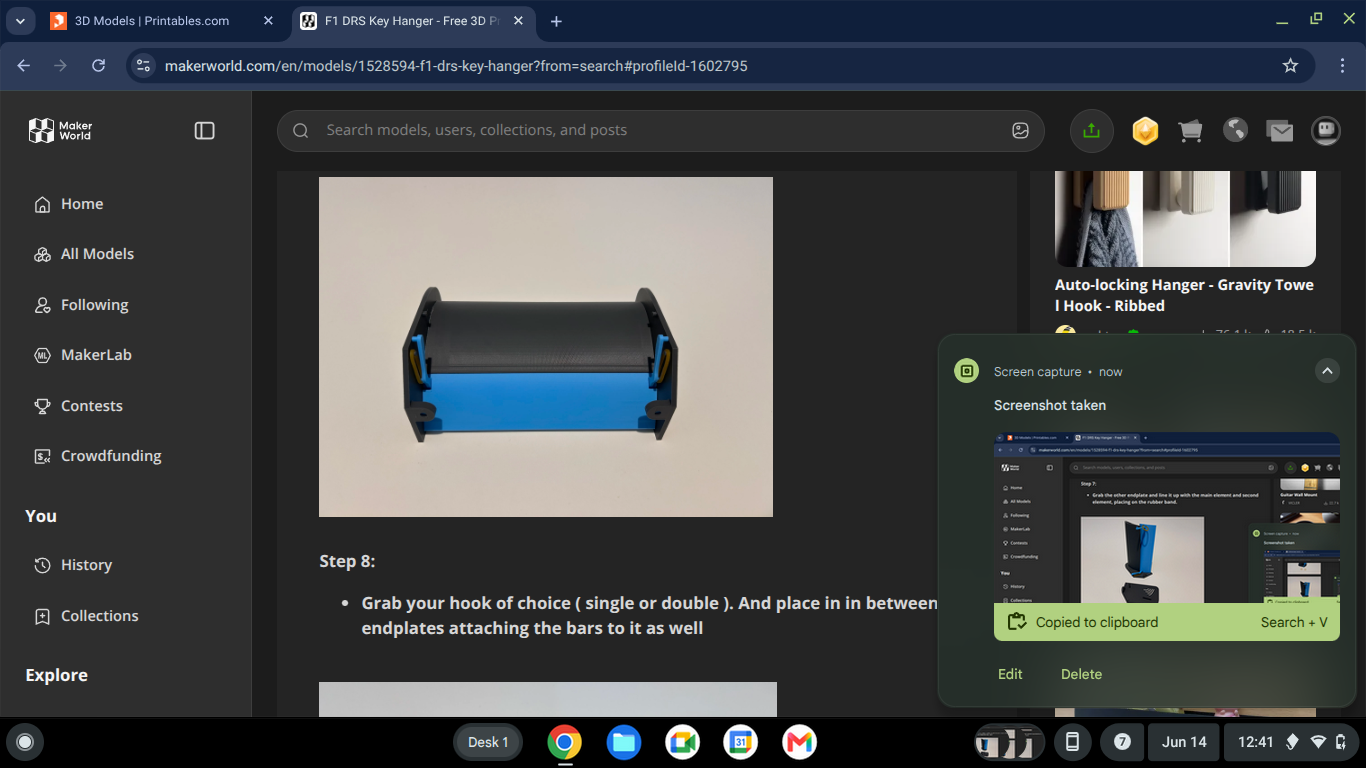Open the Desk 1 switcher button

[x=488, y=742]
